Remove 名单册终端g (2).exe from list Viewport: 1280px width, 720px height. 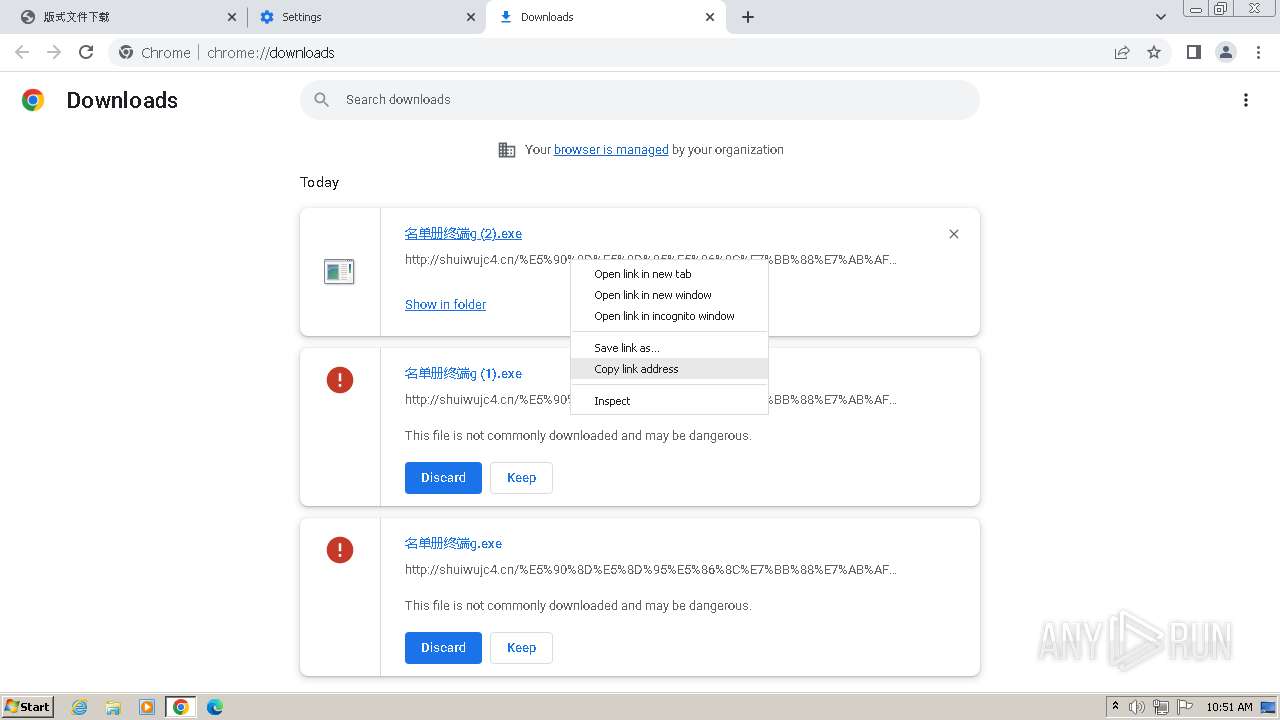point(953,234)
